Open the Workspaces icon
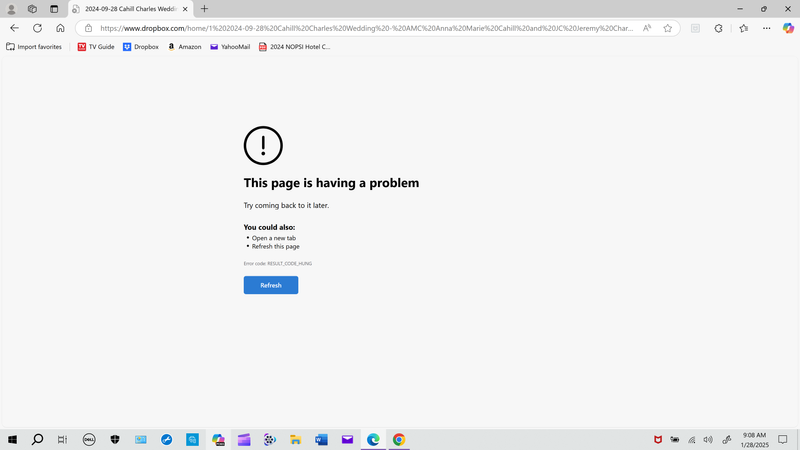 tap(32, 9)
